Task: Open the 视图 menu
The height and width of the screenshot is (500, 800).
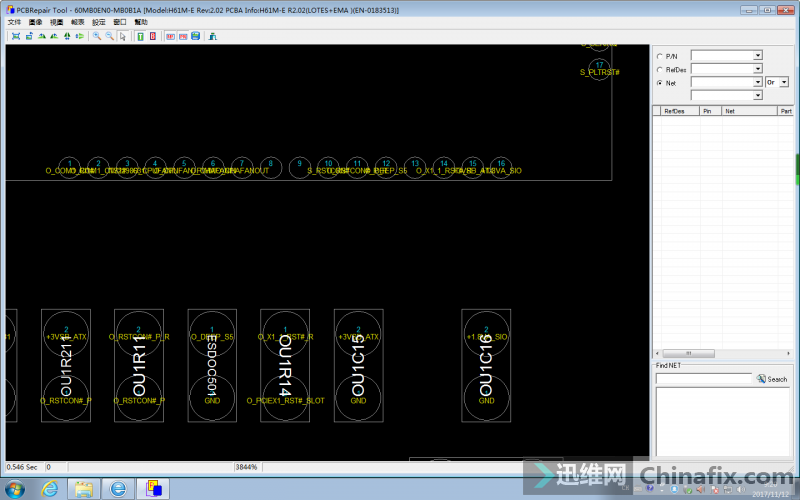Action: (56, 22)
